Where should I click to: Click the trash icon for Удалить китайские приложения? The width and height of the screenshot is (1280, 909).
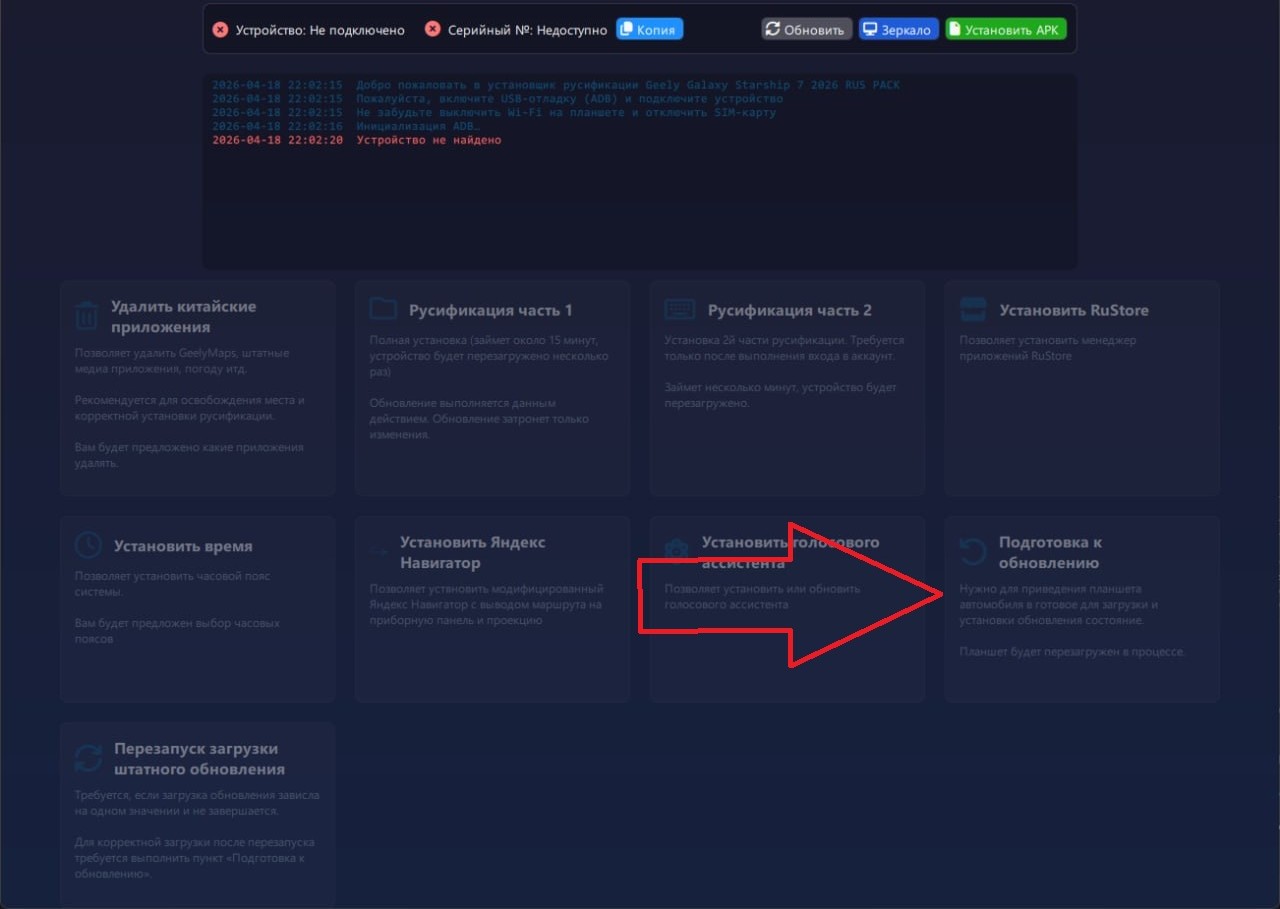point(87,315)
